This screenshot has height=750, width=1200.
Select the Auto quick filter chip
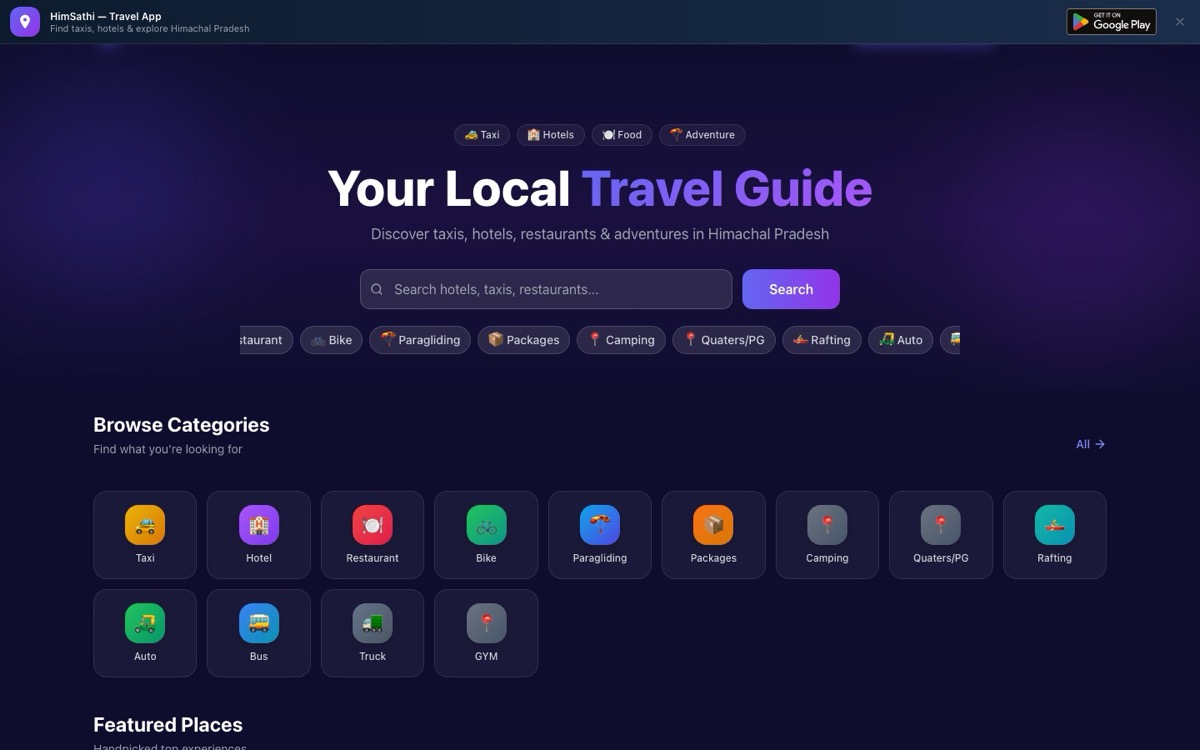pos(900,340)
